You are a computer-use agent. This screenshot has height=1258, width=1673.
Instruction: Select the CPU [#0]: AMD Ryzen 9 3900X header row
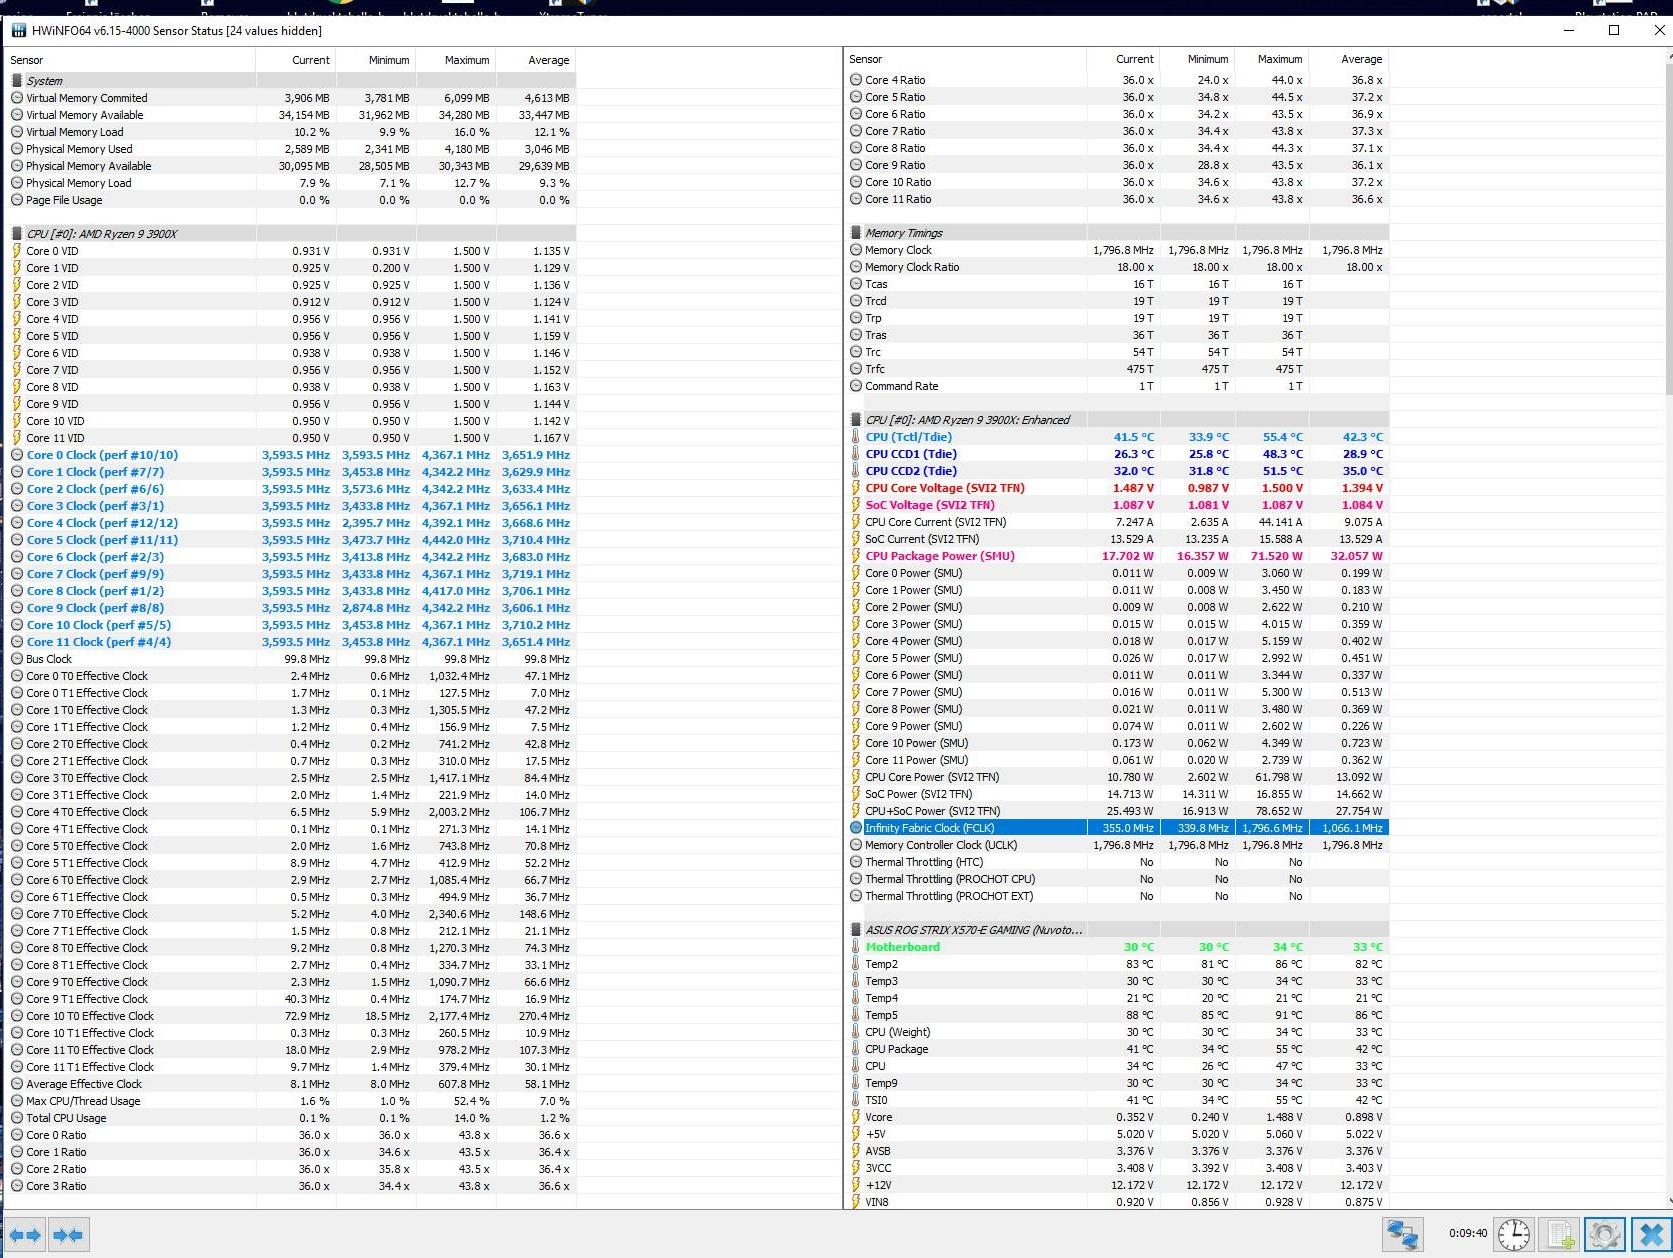pos(291,234)
